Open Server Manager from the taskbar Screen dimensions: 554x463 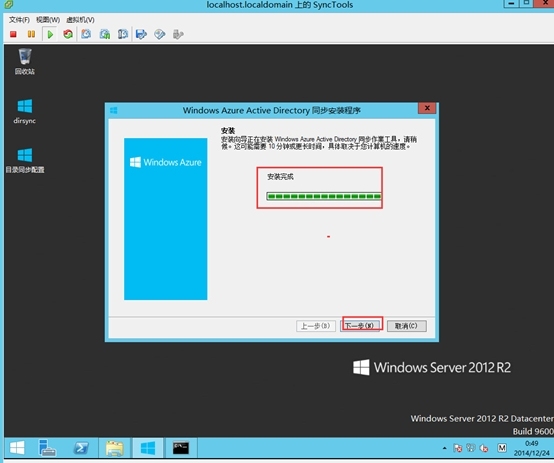47,448
